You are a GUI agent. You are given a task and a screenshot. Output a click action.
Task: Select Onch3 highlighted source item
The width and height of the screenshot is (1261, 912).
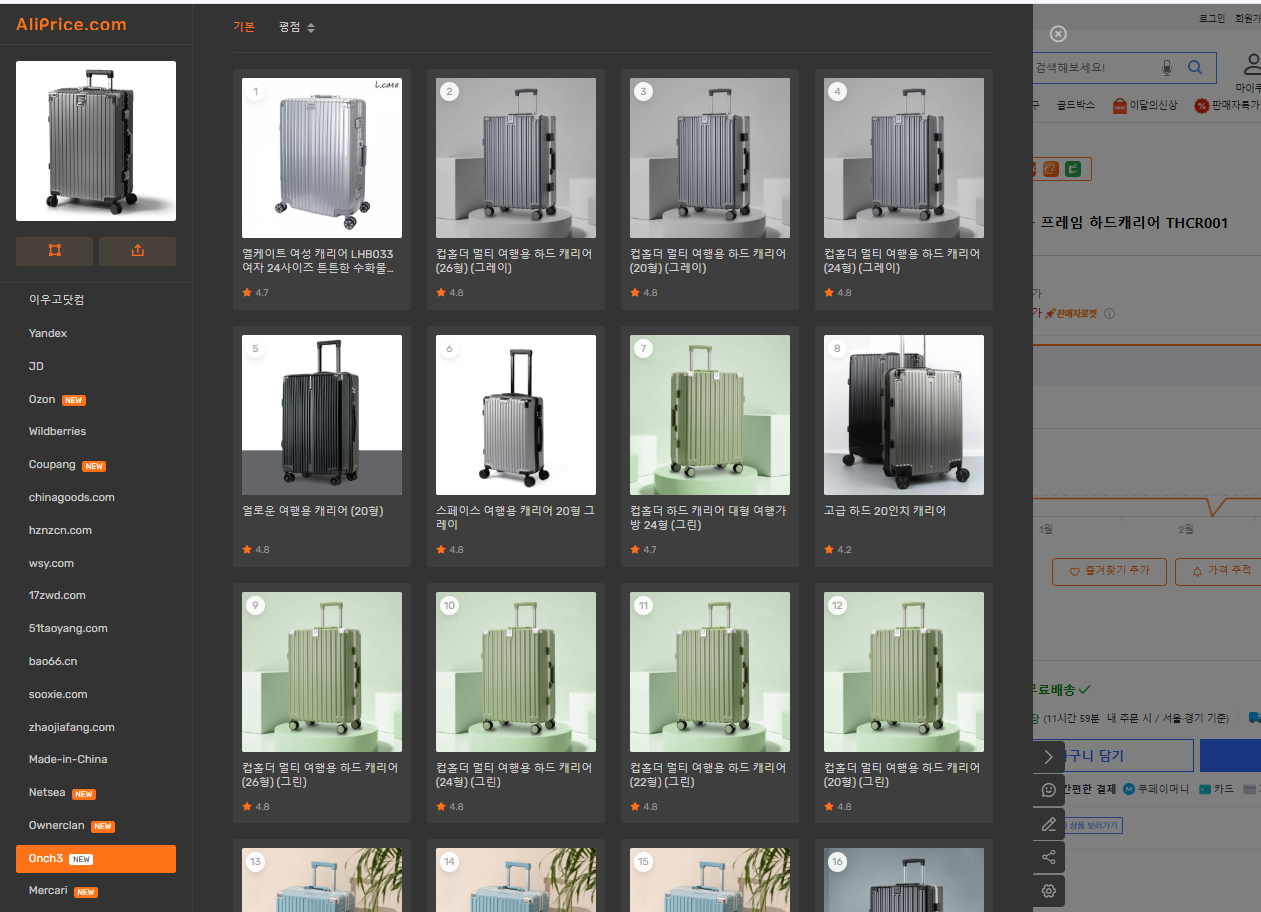click(96, 858)
